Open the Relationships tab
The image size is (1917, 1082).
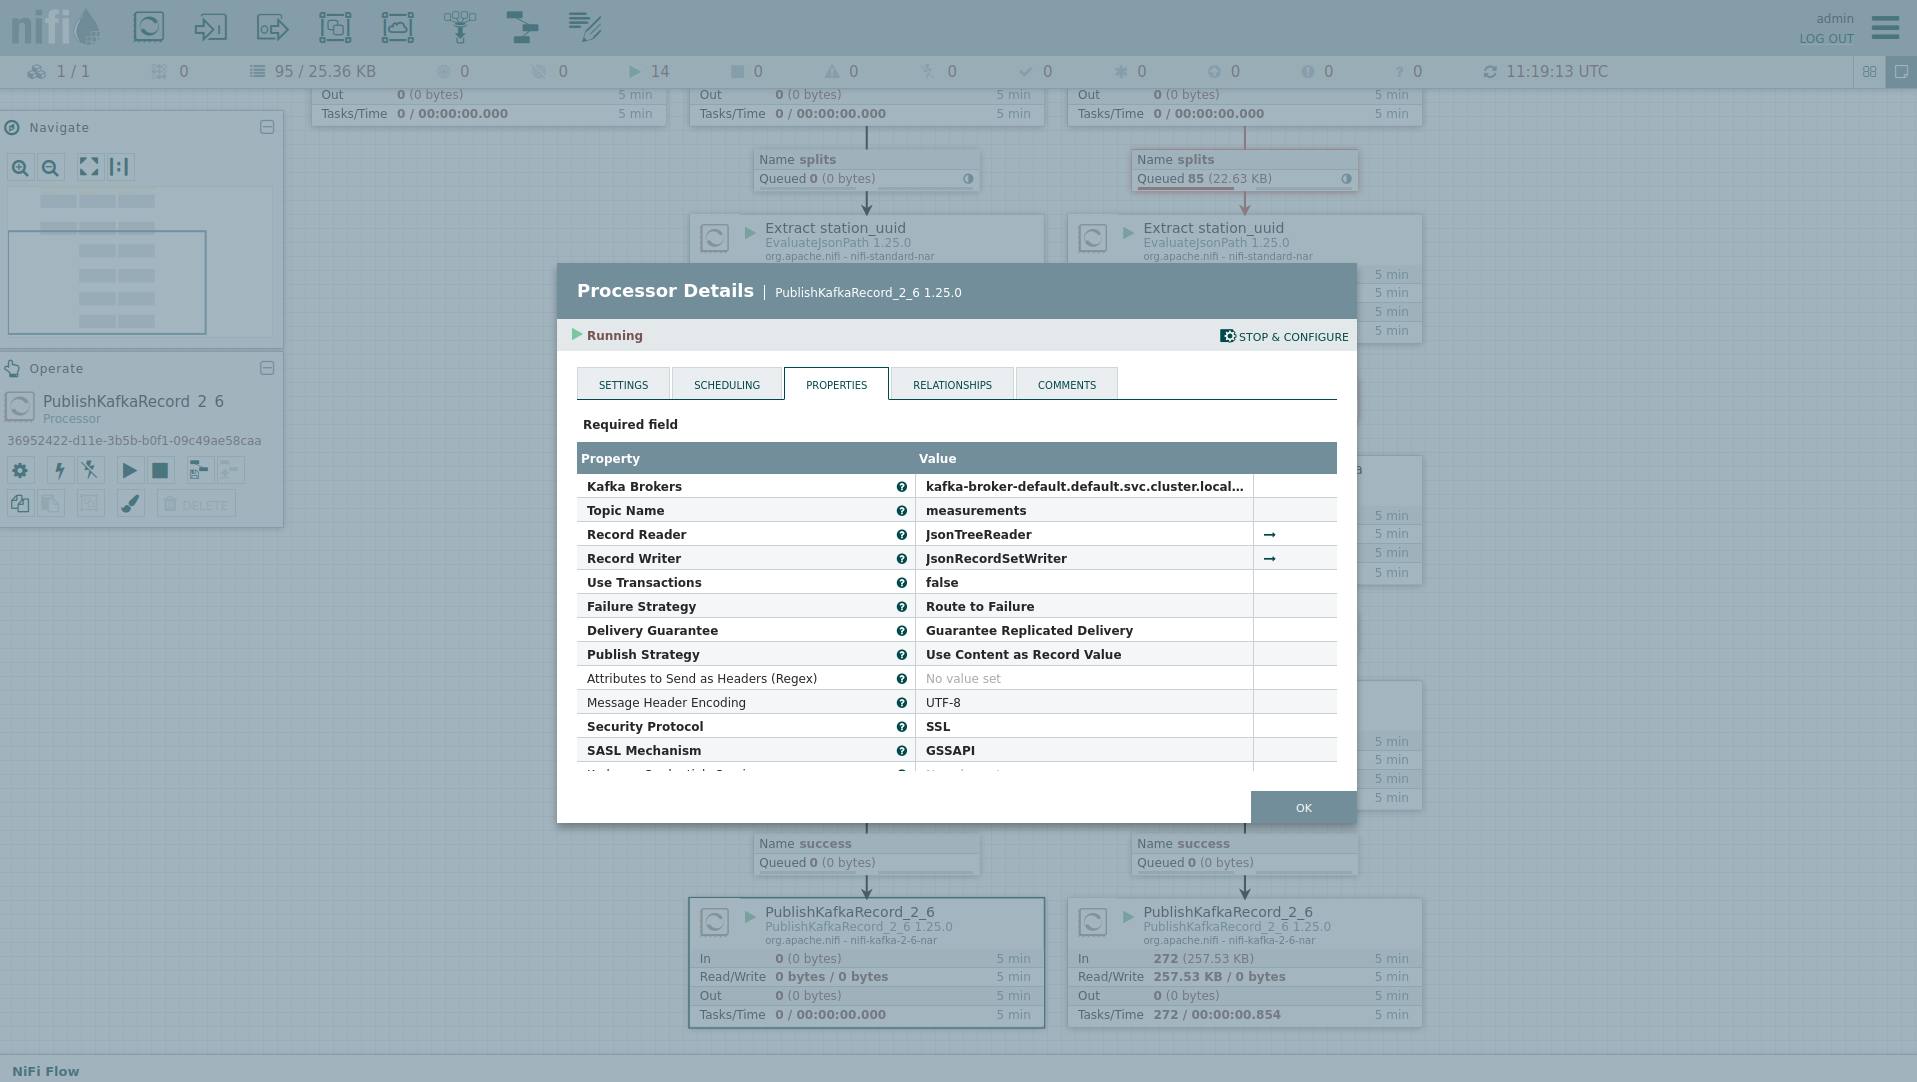(x=952, y=385)
